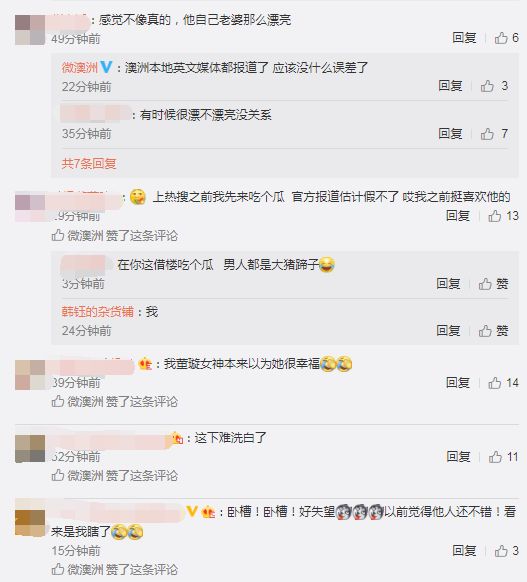Reply to the 感觉不像真的 comment
527x582 pixels.
click(x=464, y=37)
